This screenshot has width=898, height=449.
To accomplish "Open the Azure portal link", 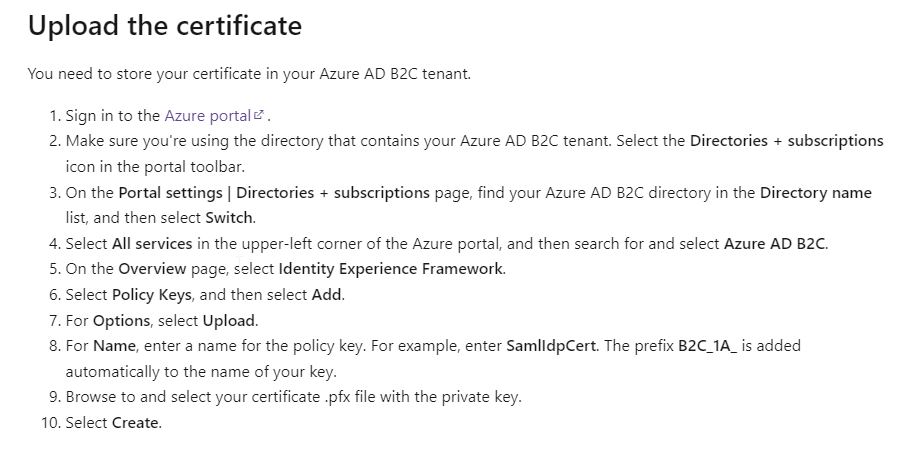I will click(208, 116).
